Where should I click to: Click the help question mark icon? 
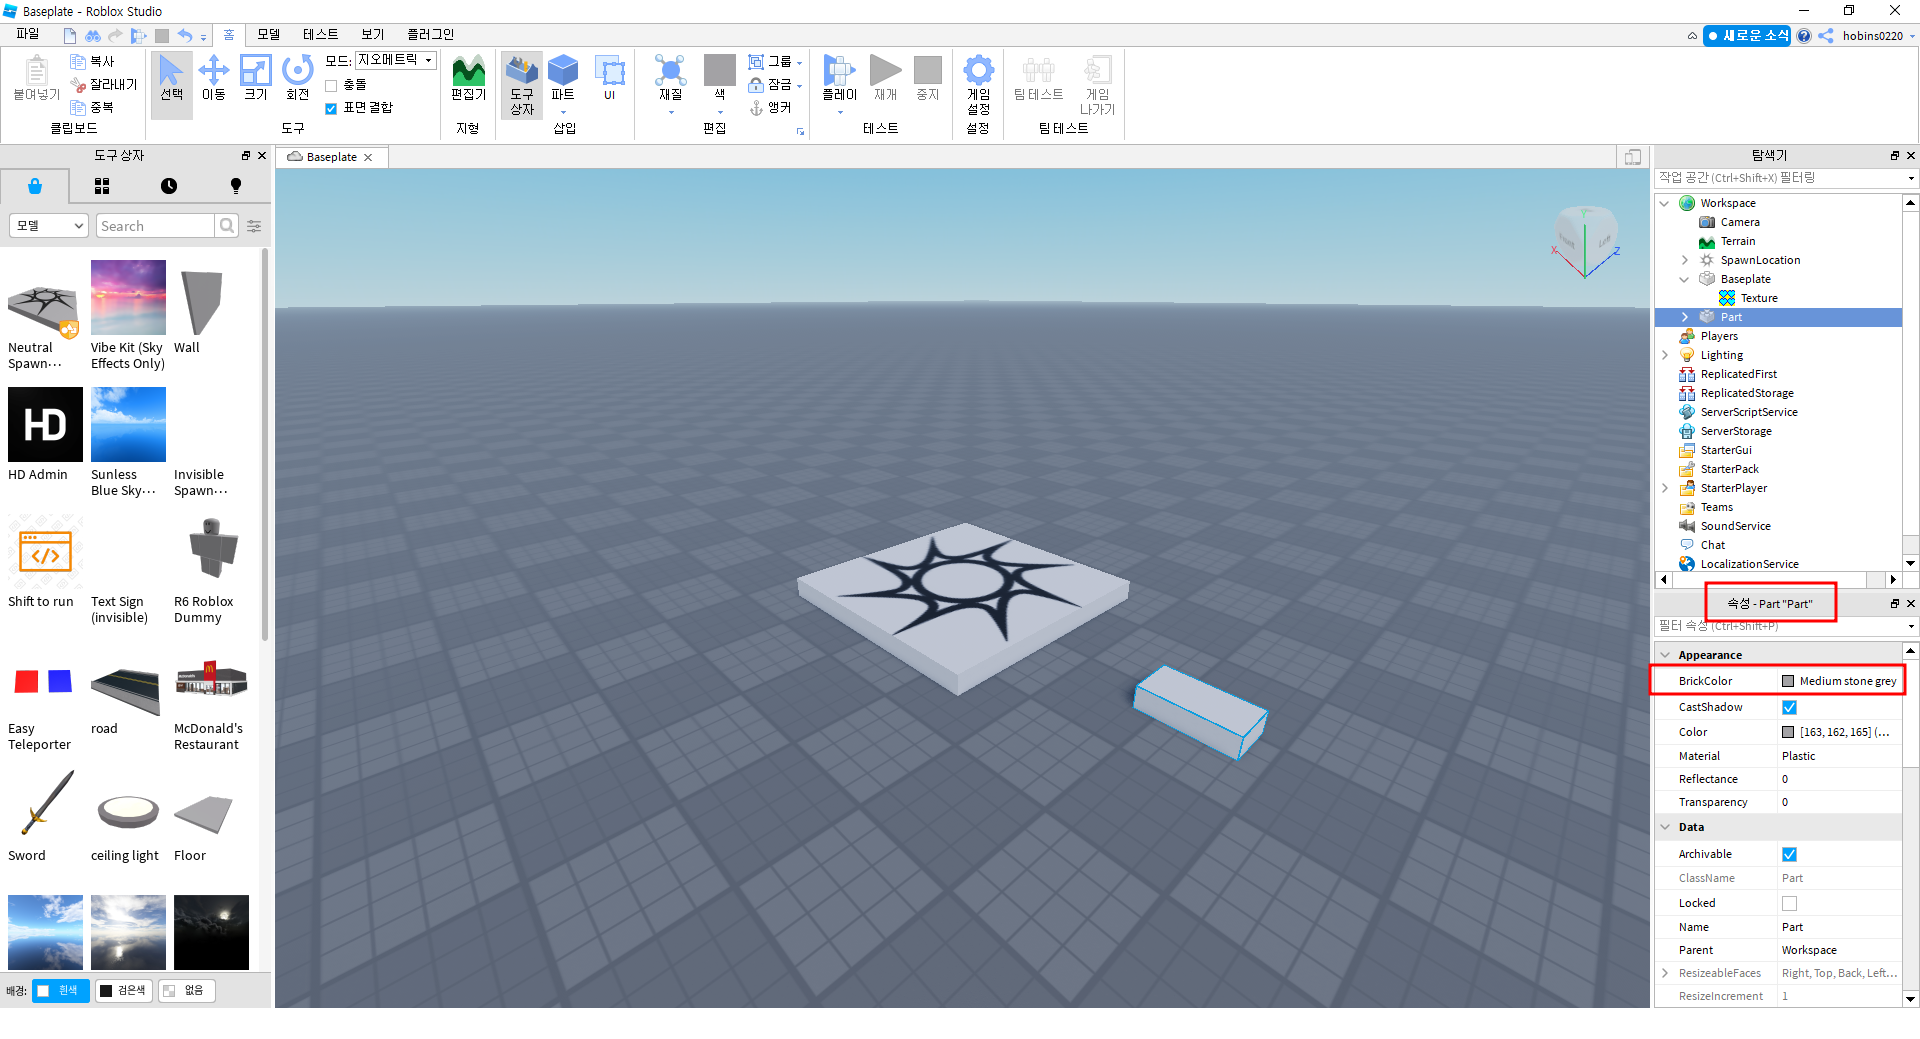1803,36
